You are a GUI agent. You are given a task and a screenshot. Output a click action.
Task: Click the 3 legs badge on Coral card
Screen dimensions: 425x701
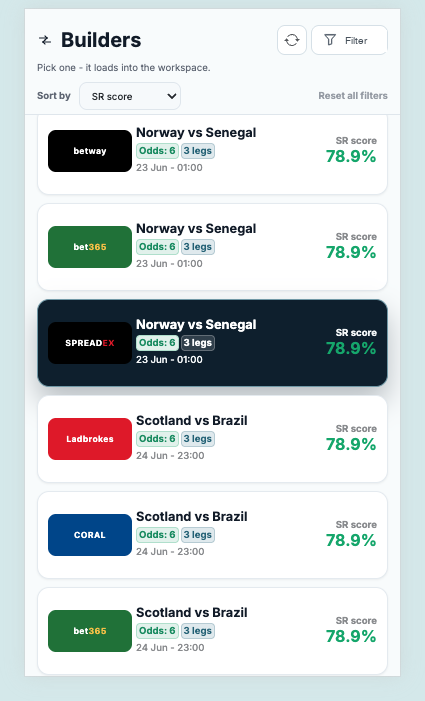[x=198, y=535]
